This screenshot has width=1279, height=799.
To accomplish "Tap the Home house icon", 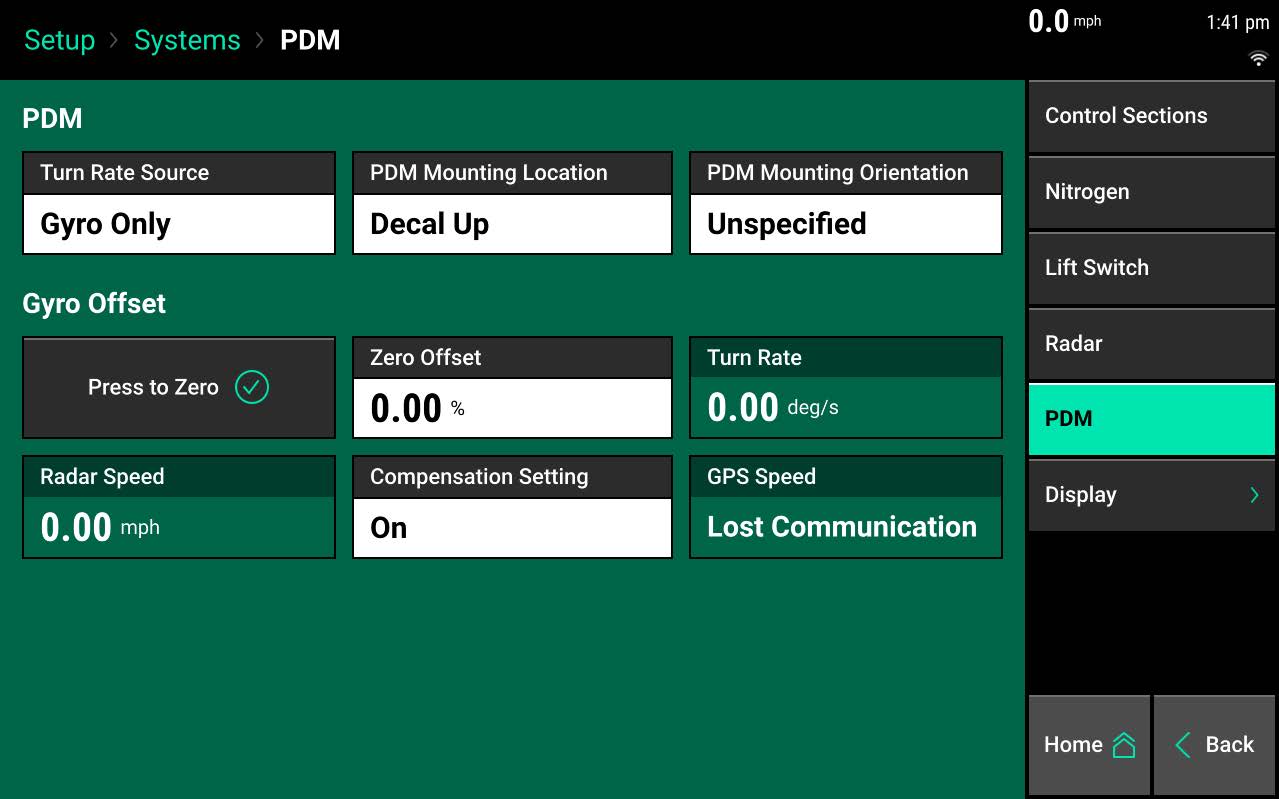I will tap(1124, 745).
